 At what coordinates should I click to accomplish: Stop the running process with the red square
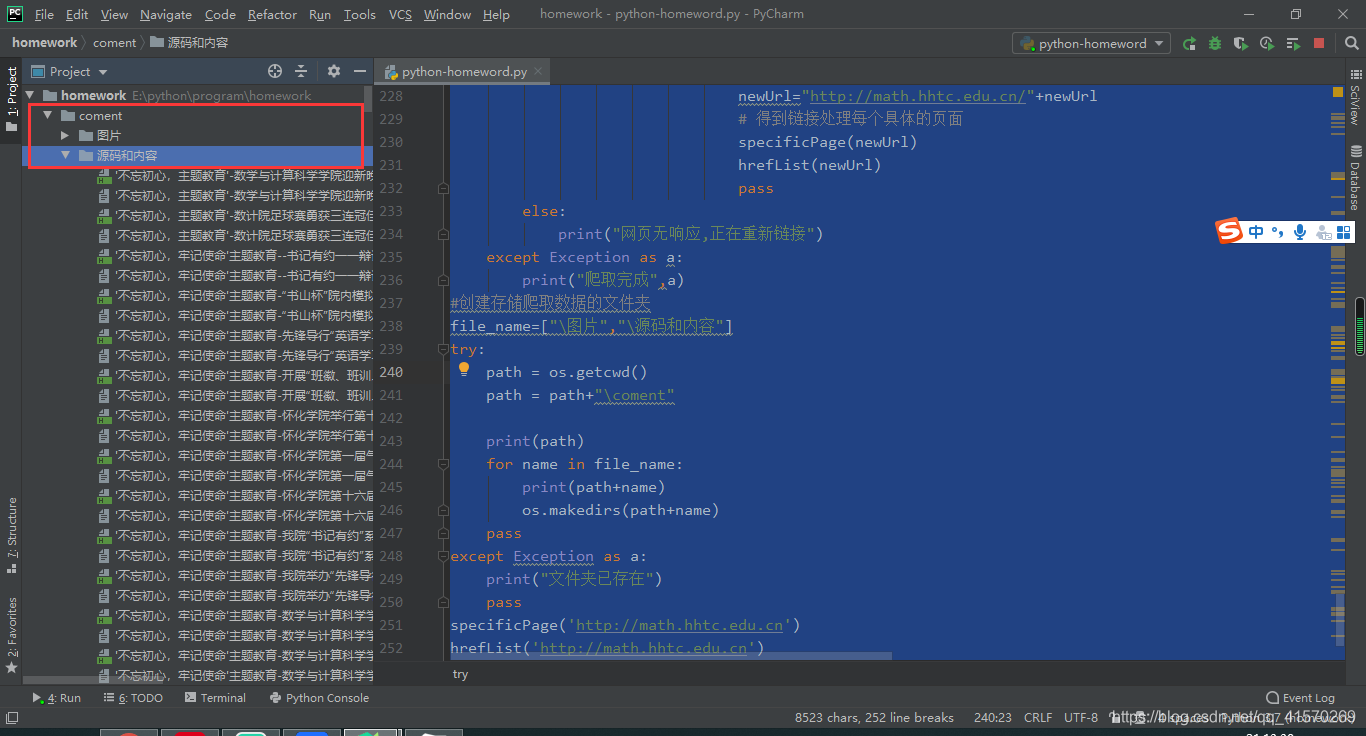(1319, 43)
